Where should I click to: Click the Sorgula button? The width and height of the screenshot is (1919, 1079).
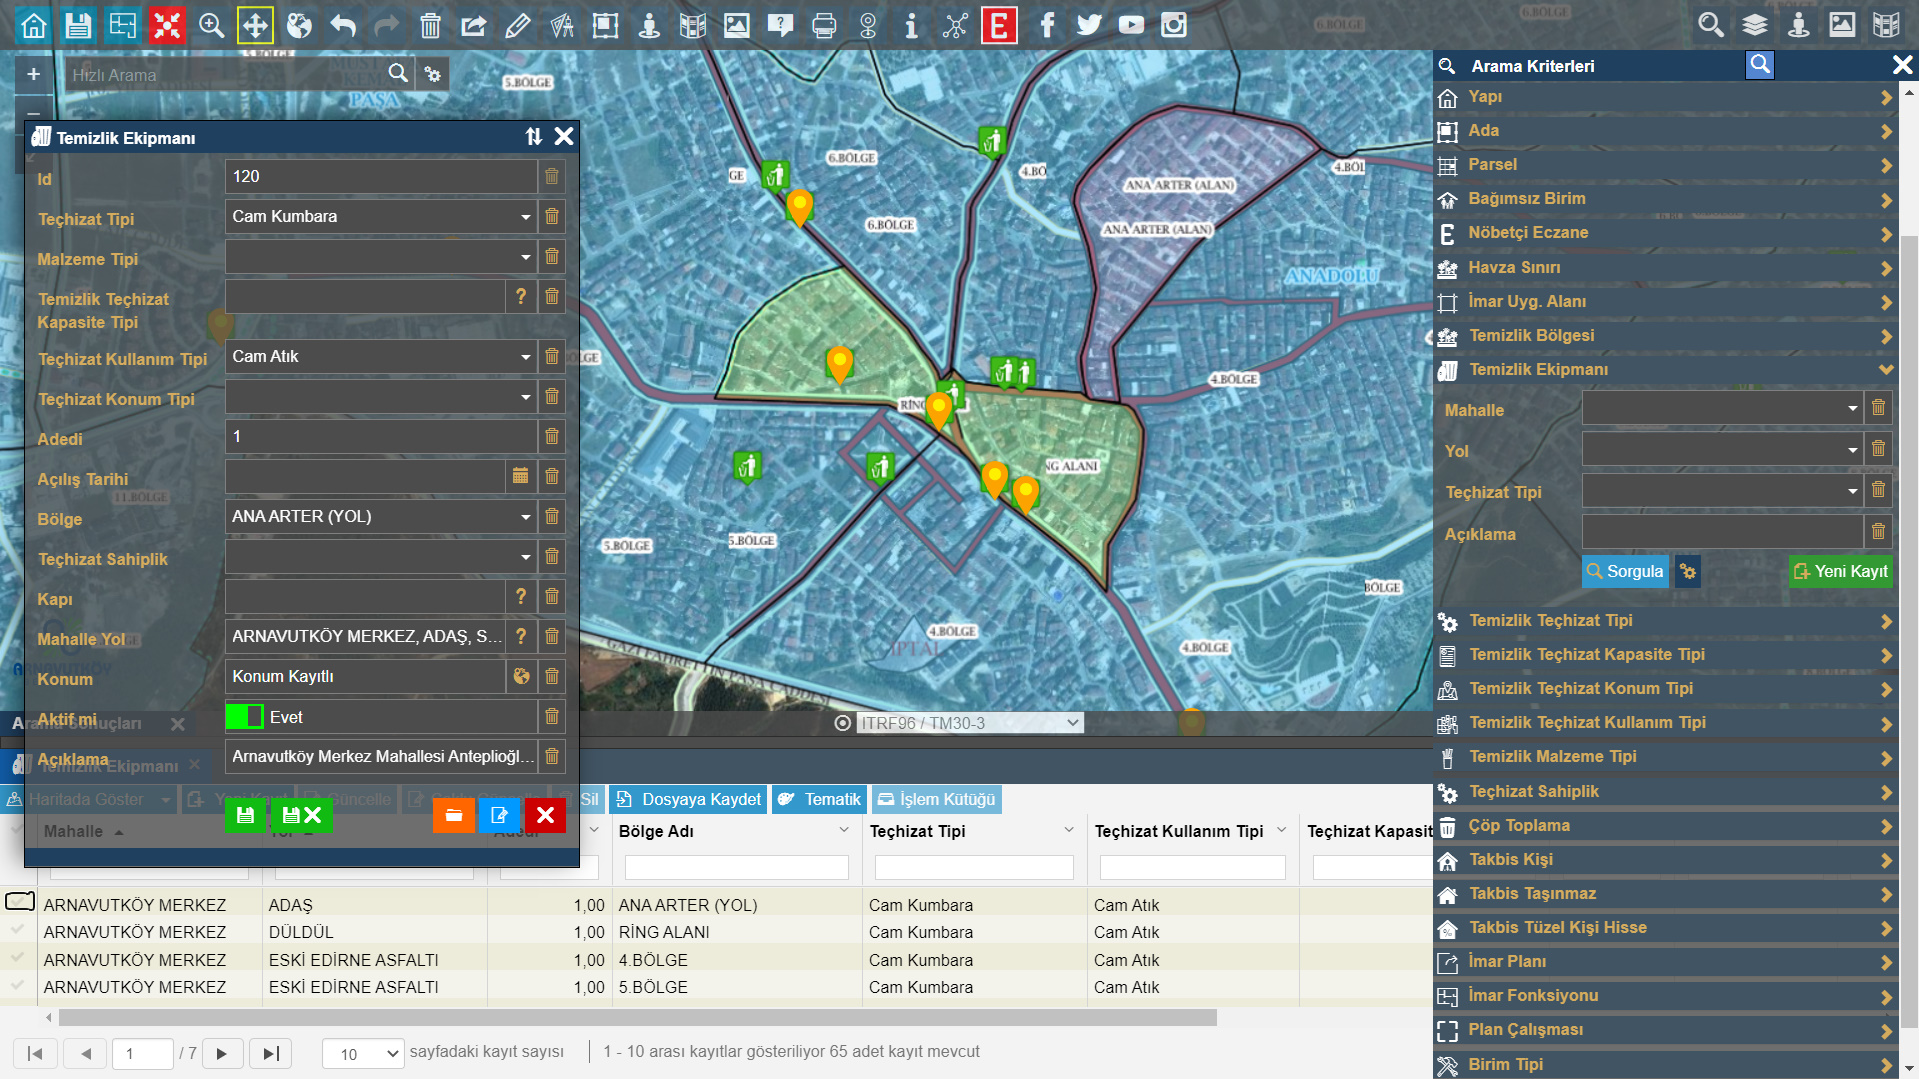1625,572
